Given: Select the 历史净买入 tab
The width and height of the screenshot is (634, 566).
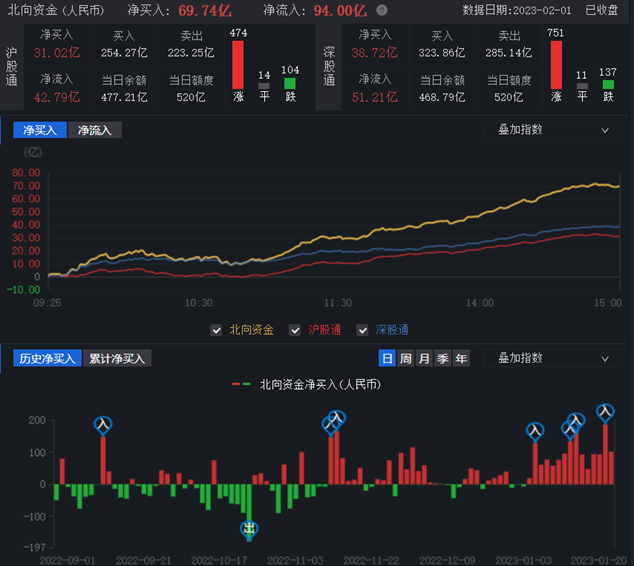Looking at the screenshot, I should pyautogui.click(x=47, y=358).
